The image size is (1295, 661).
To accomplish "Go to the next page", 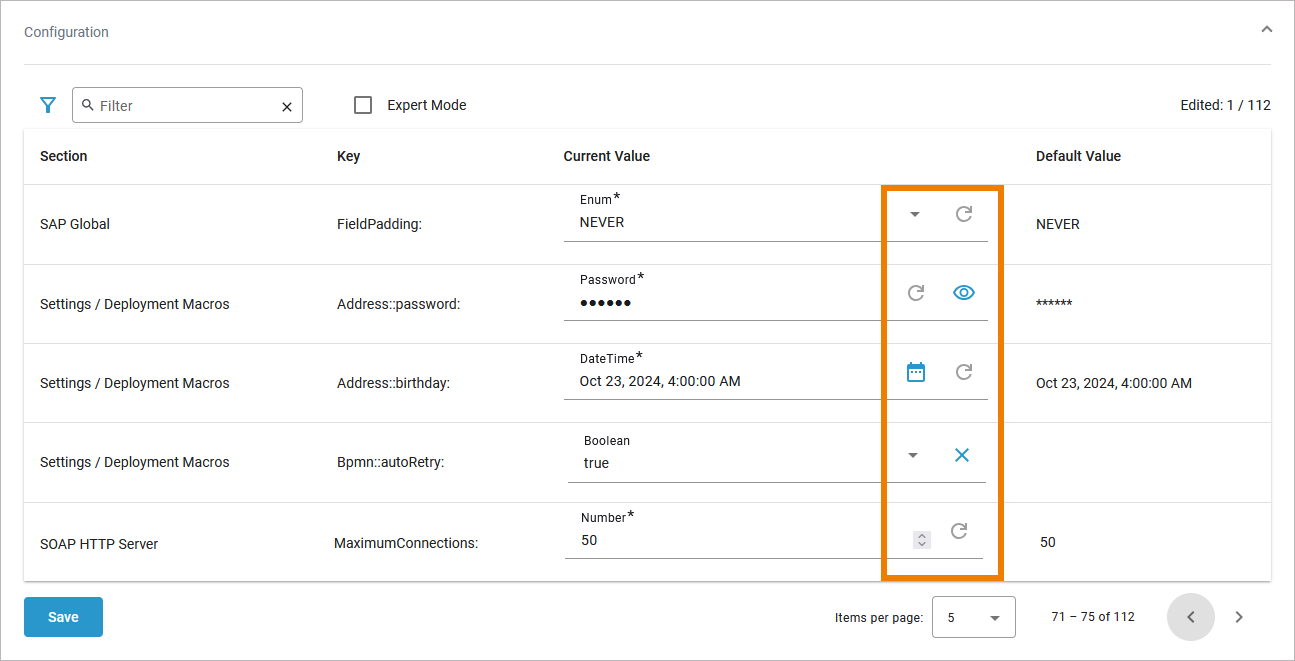I will point(1239,617).
